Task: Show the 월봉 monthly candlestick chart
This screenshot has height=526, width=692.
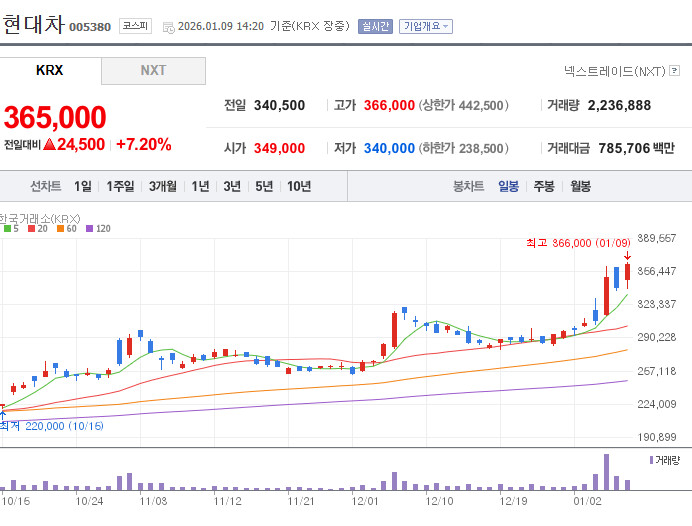Action: [x=580, y=186]
